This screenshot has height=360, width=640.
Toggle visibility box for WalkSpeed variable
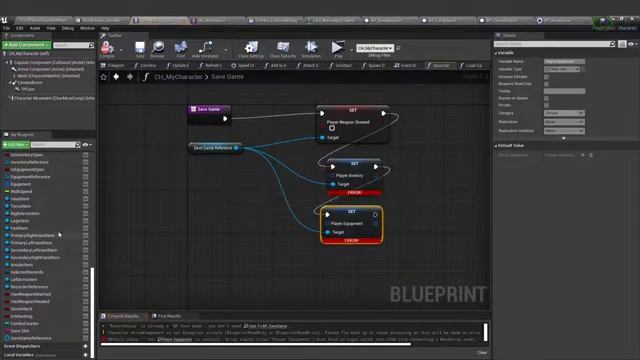[x=85, y=191]
